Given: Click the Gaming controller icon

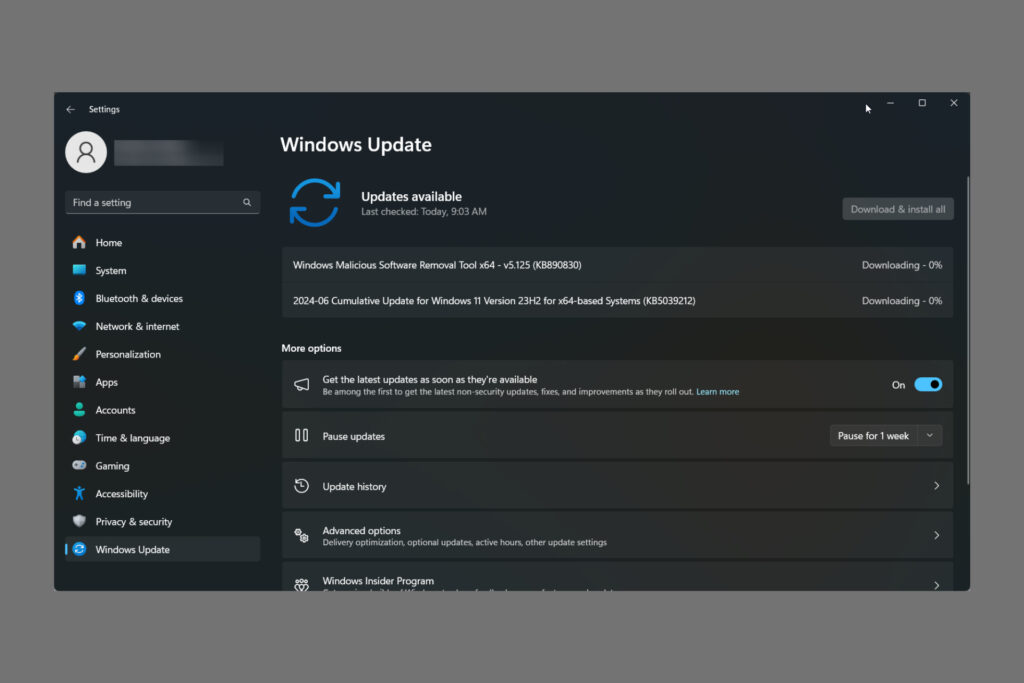Looking at the screenshot, I should pos(79,466).
